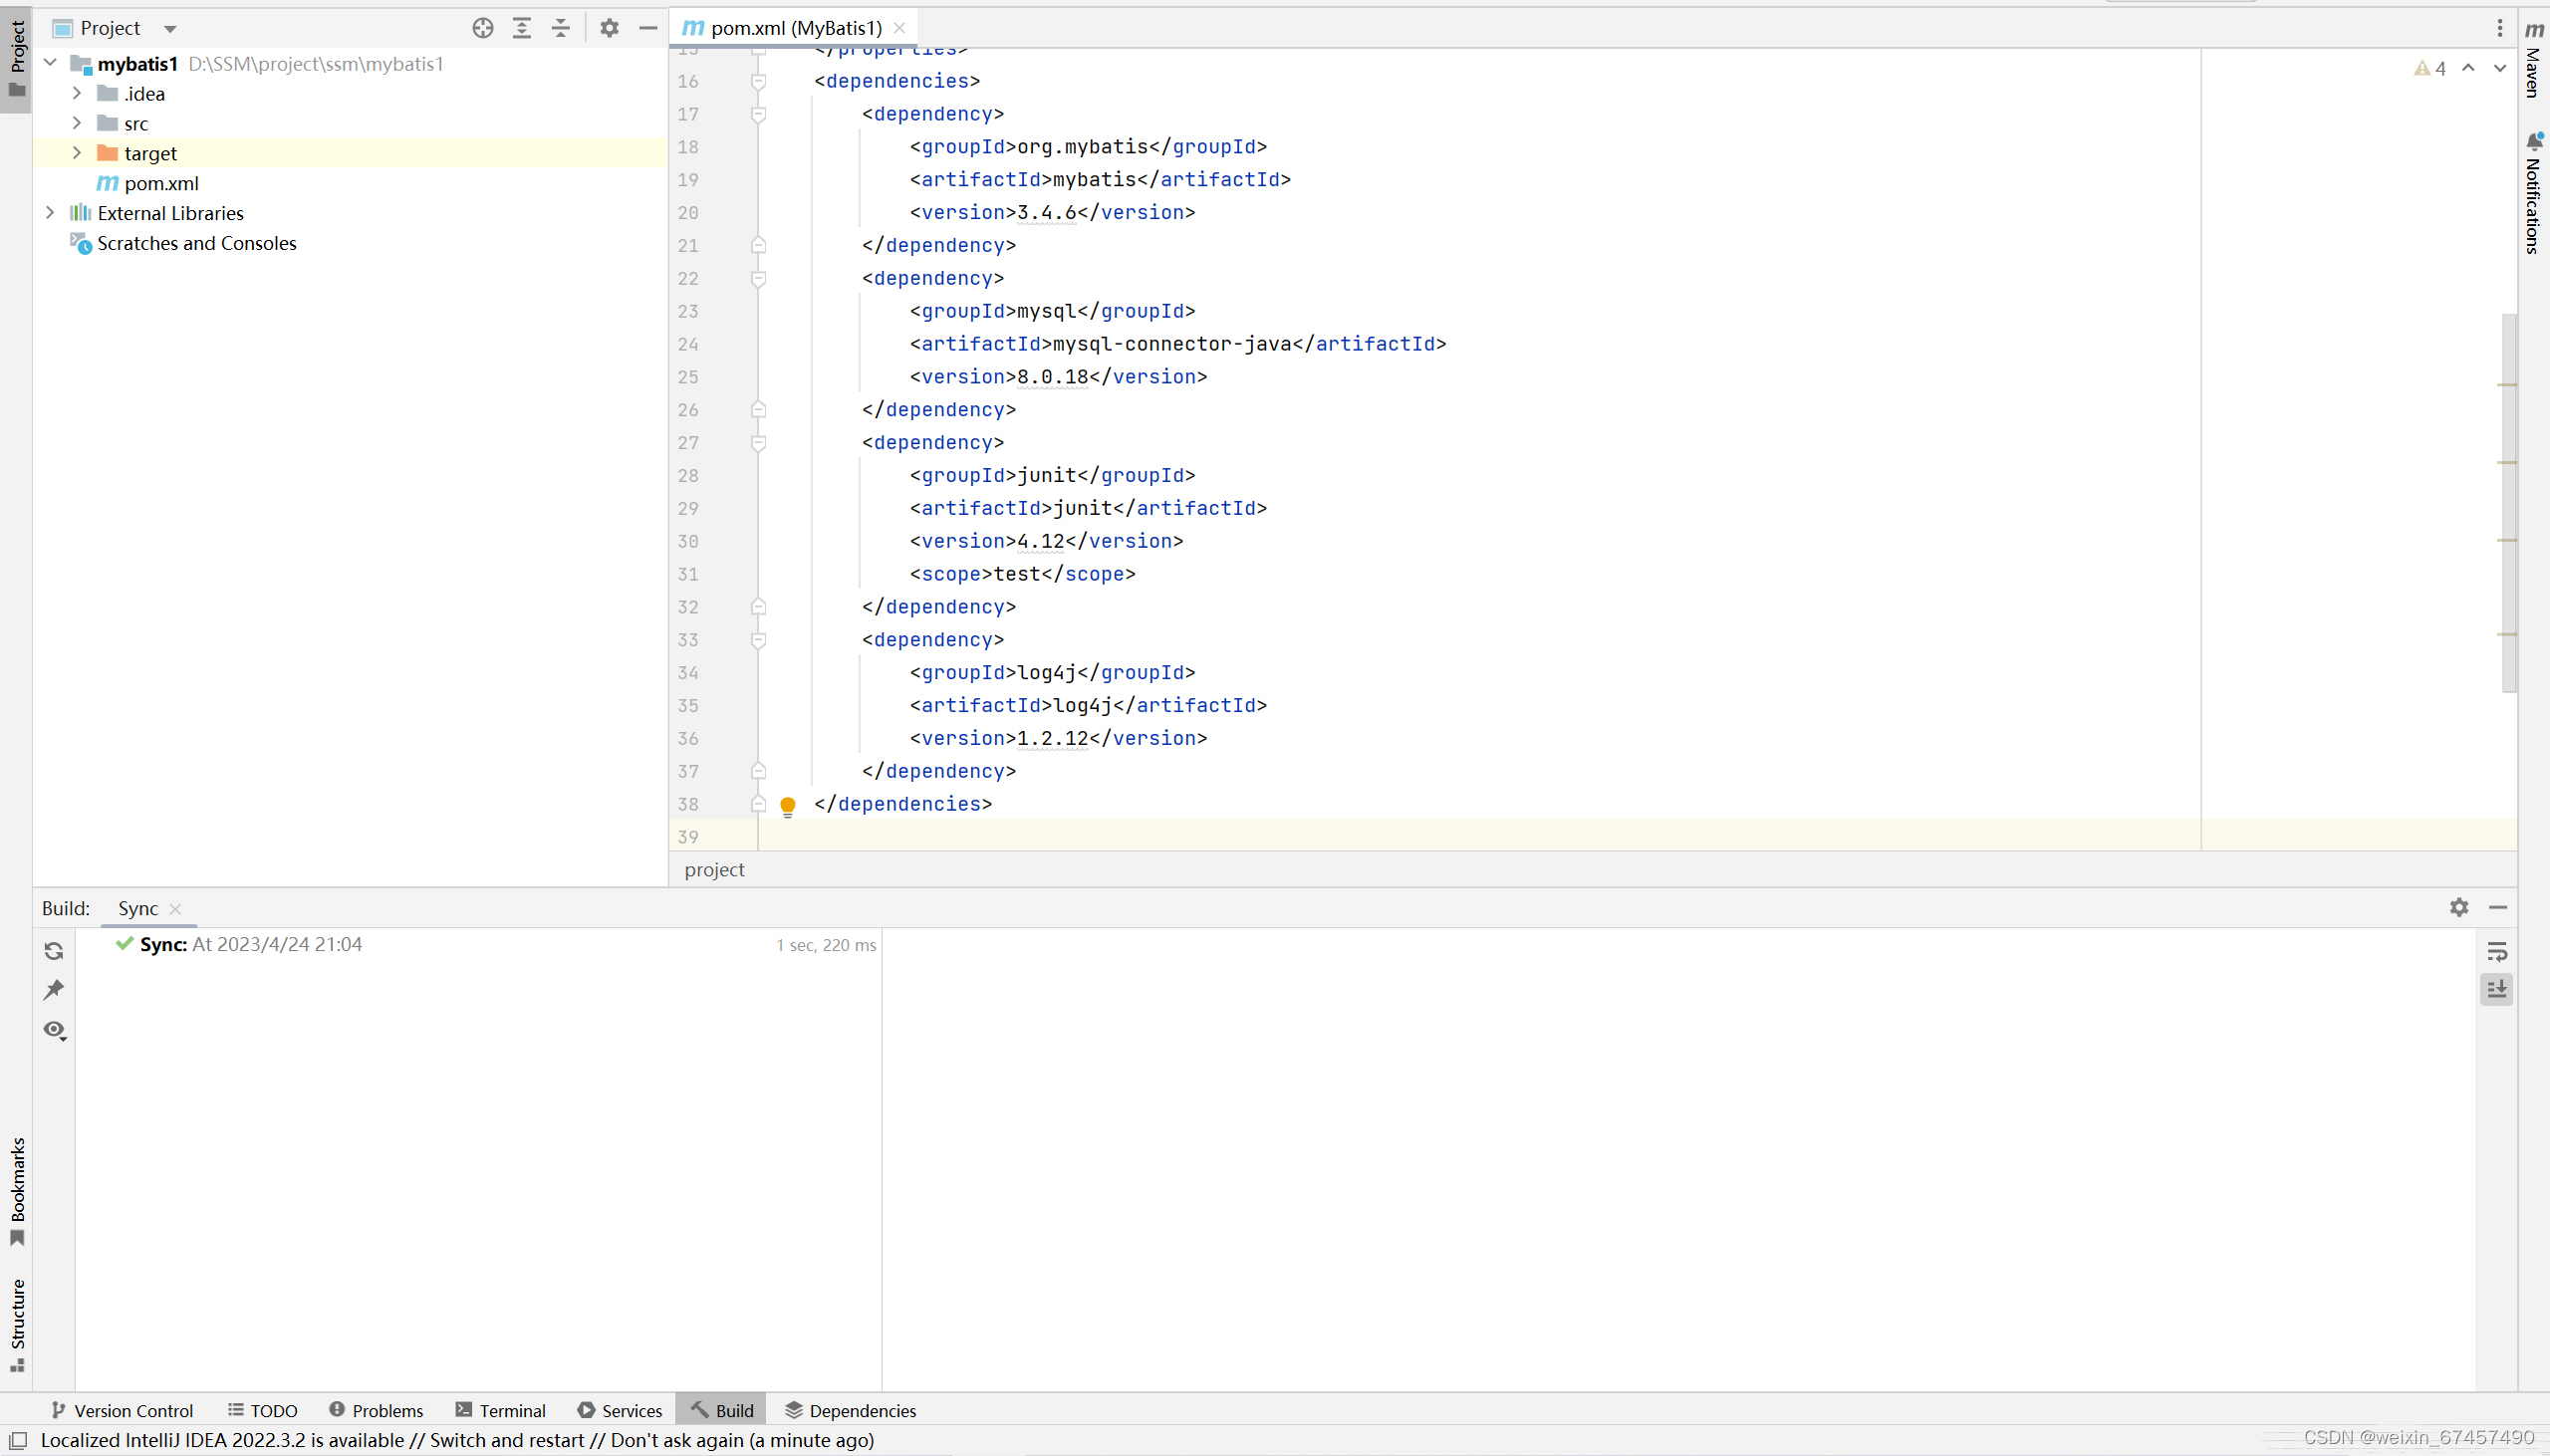
Task: Select pom.xml in the project tree
Action: (x=161, y=183)
